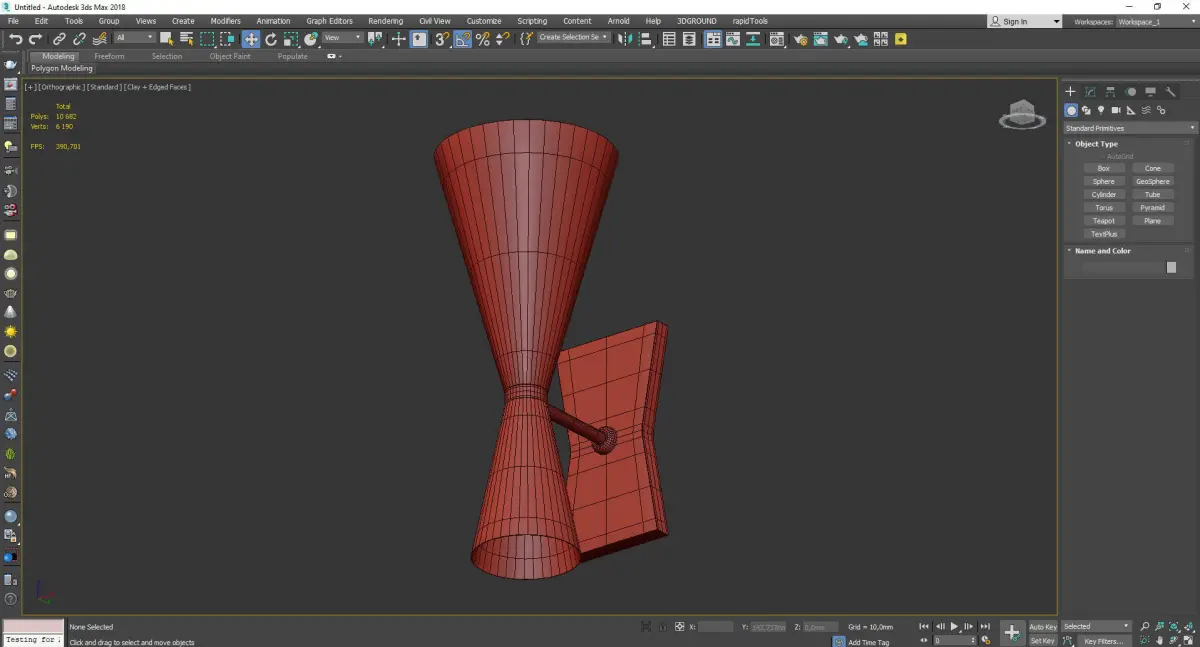1200x647 pixels.
Task: Open the Modify panel tab icon
Action: pyautogui.click(x=1090, y=92)
